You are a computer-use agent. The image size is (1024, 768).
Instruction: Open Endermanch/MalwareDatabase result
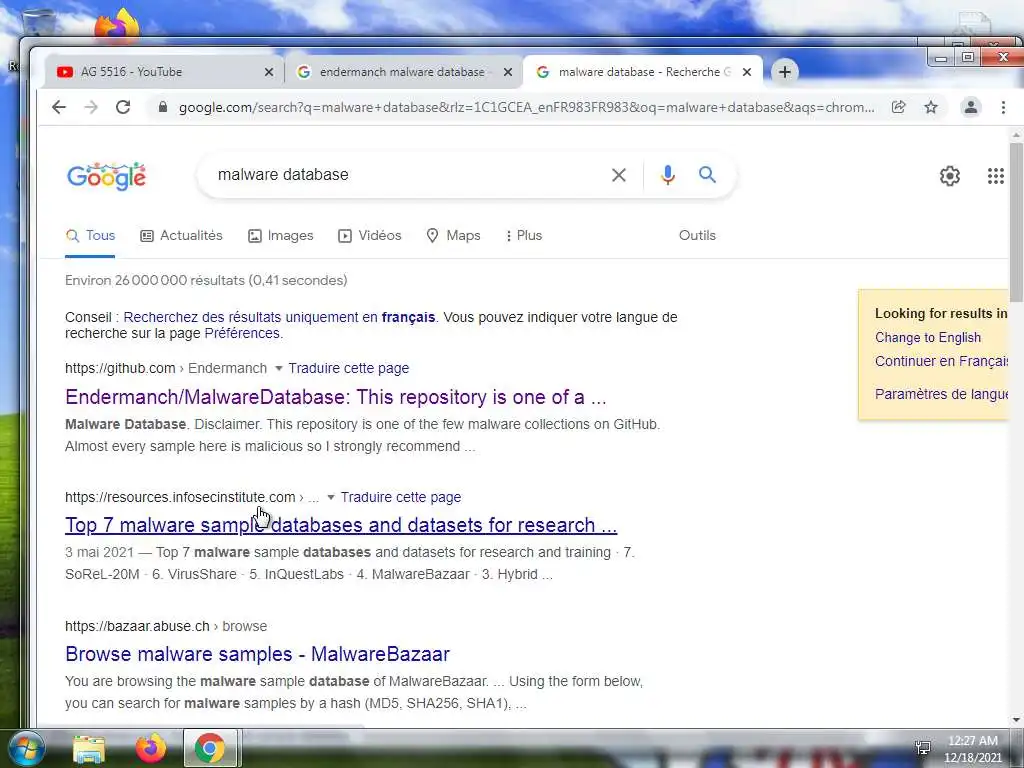(x=336, y=397)
